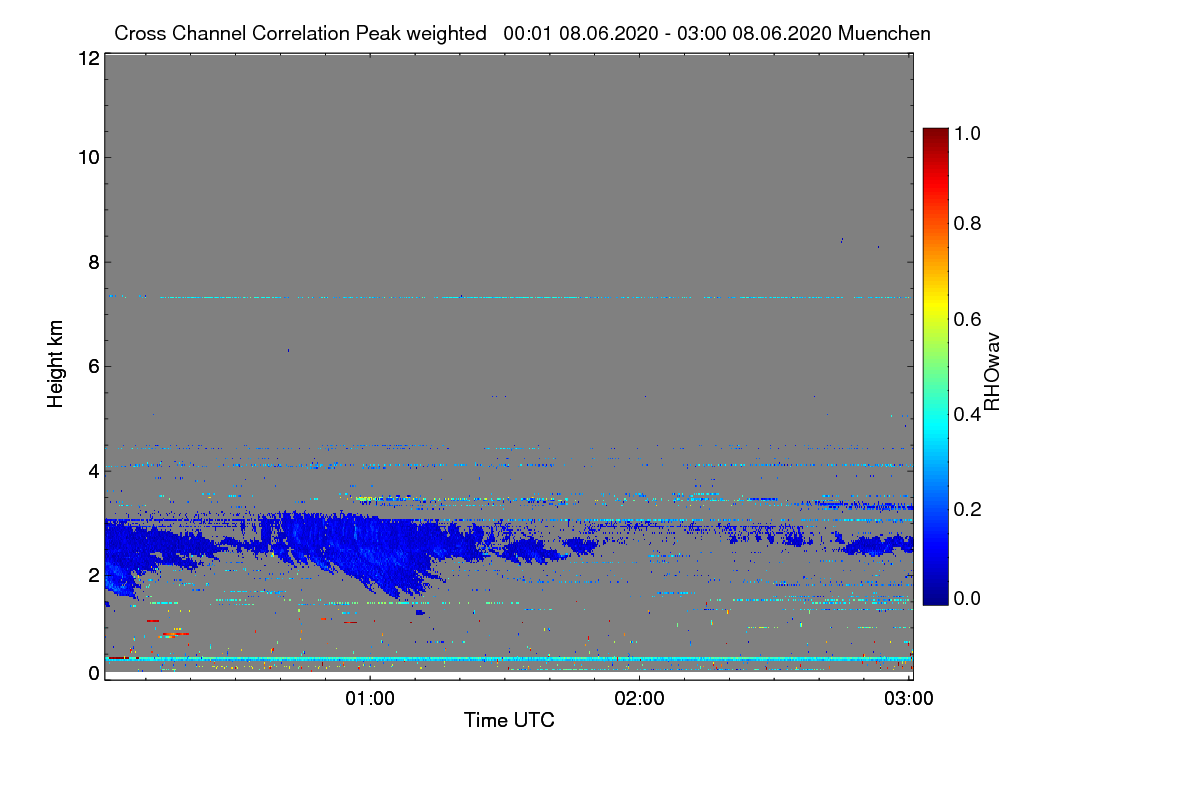Click the colorbar value '1.0'
Viewport: 1200px width, 800px height.
967,131
